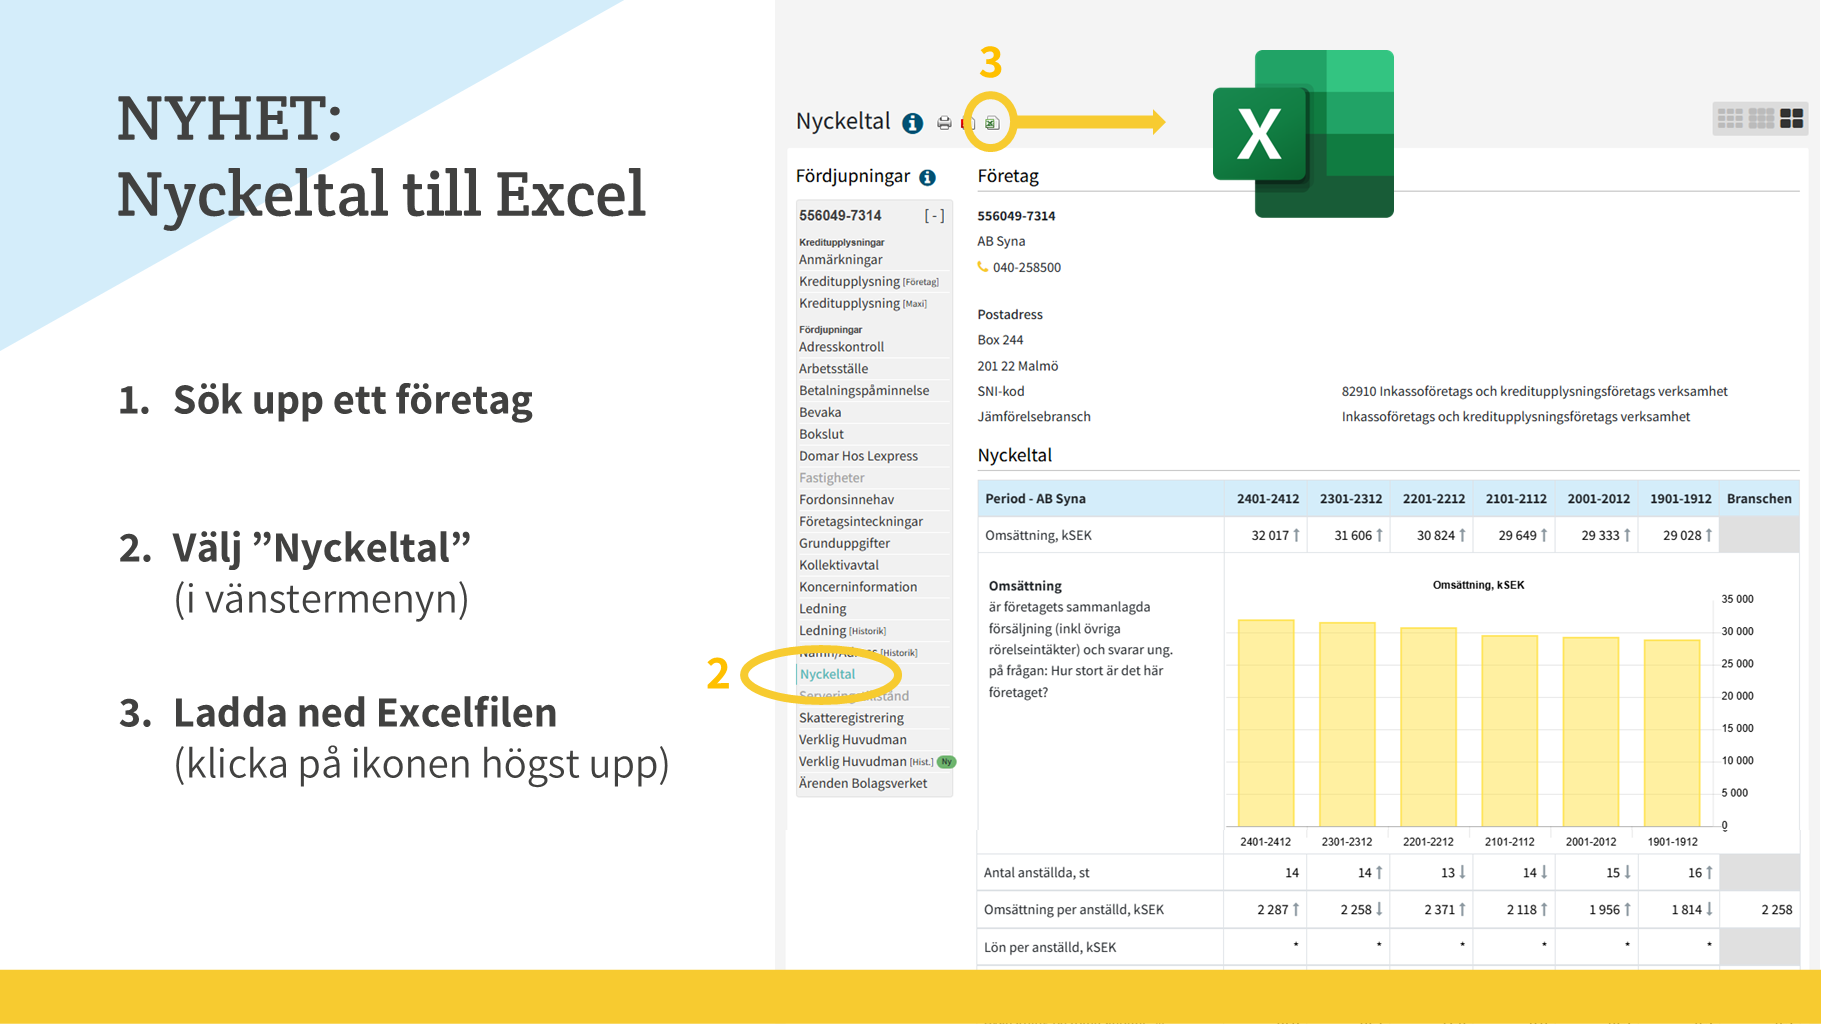Collapse the 556049-7314 menu with [-]

pos(934,216)
